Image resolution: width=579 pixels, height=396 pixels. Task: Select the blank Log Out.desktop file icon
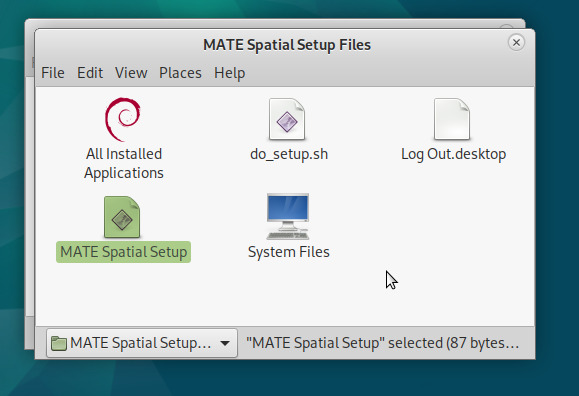452,119
